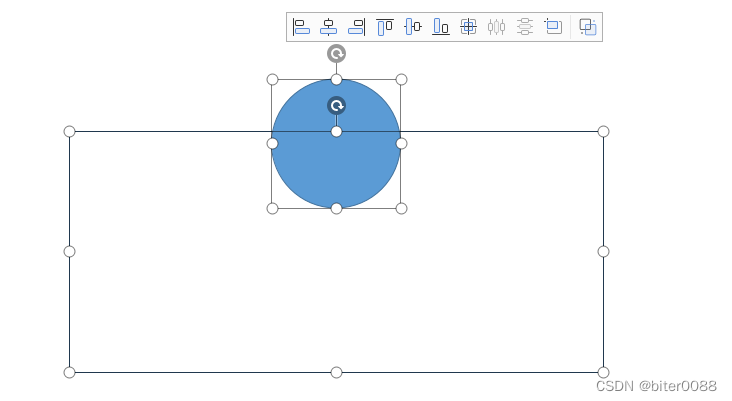Click the circle's bottom-right selection handle
The image size is (732, 401).
pyautogui.click(x=401, y=208)
